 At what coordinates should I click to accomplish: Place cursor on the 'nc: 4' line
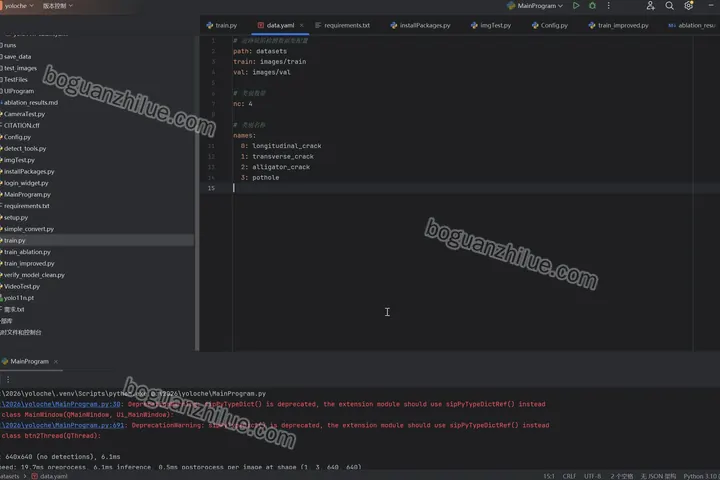[243, 104]
